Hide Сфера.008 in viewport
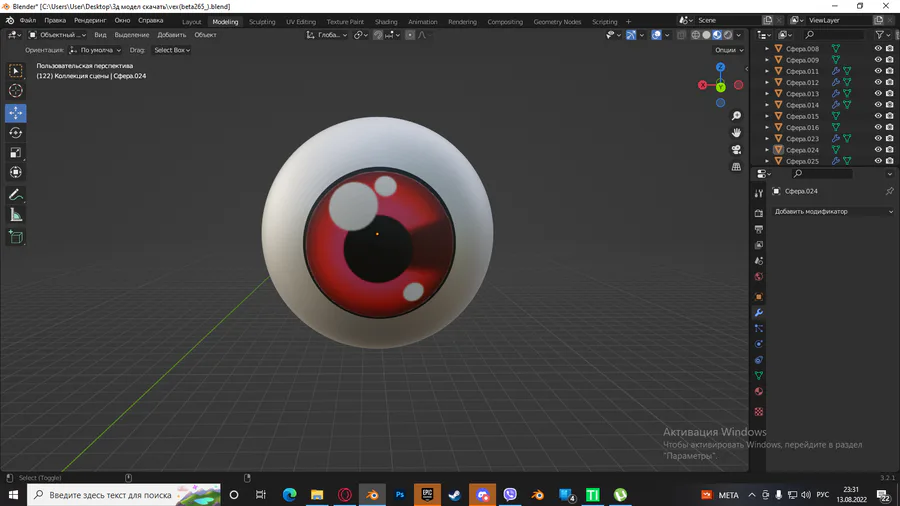The width and height of the screenshot is (900, 506). pyautogui.click(x=878, y=49)
